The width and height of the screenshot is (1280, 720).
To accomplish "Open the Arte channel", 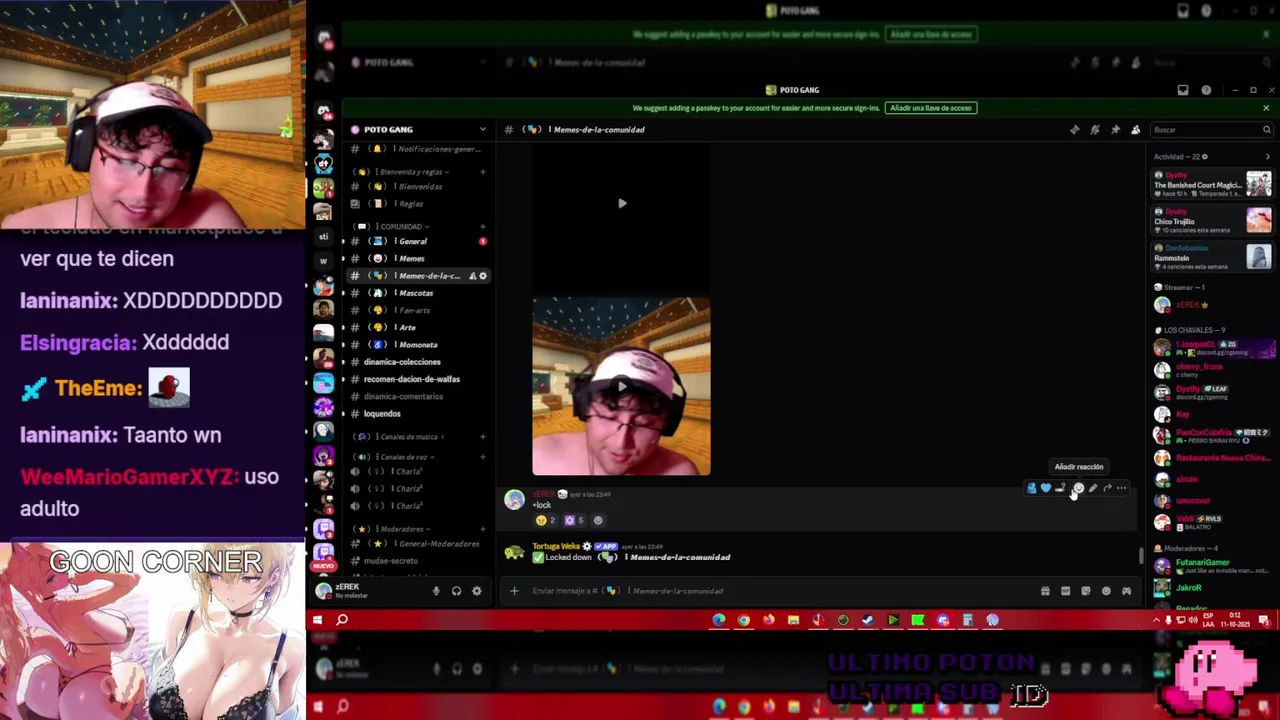I will point(418,328).
